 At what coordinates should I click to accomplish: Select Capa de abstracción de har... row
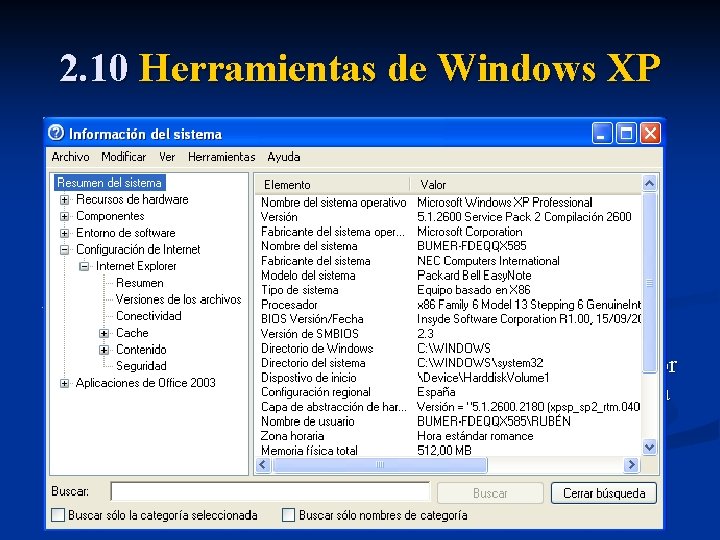448,407
